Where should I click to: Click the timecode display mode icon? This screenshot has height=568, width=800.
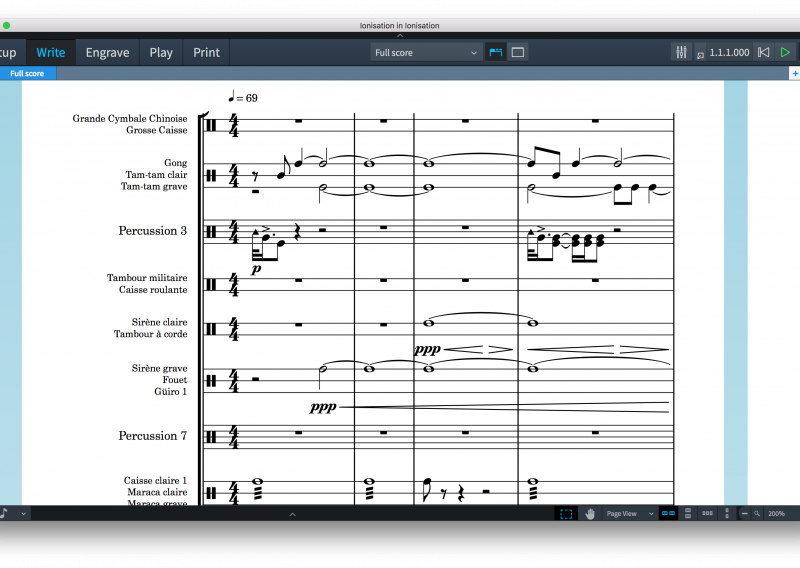coord(701,54)
